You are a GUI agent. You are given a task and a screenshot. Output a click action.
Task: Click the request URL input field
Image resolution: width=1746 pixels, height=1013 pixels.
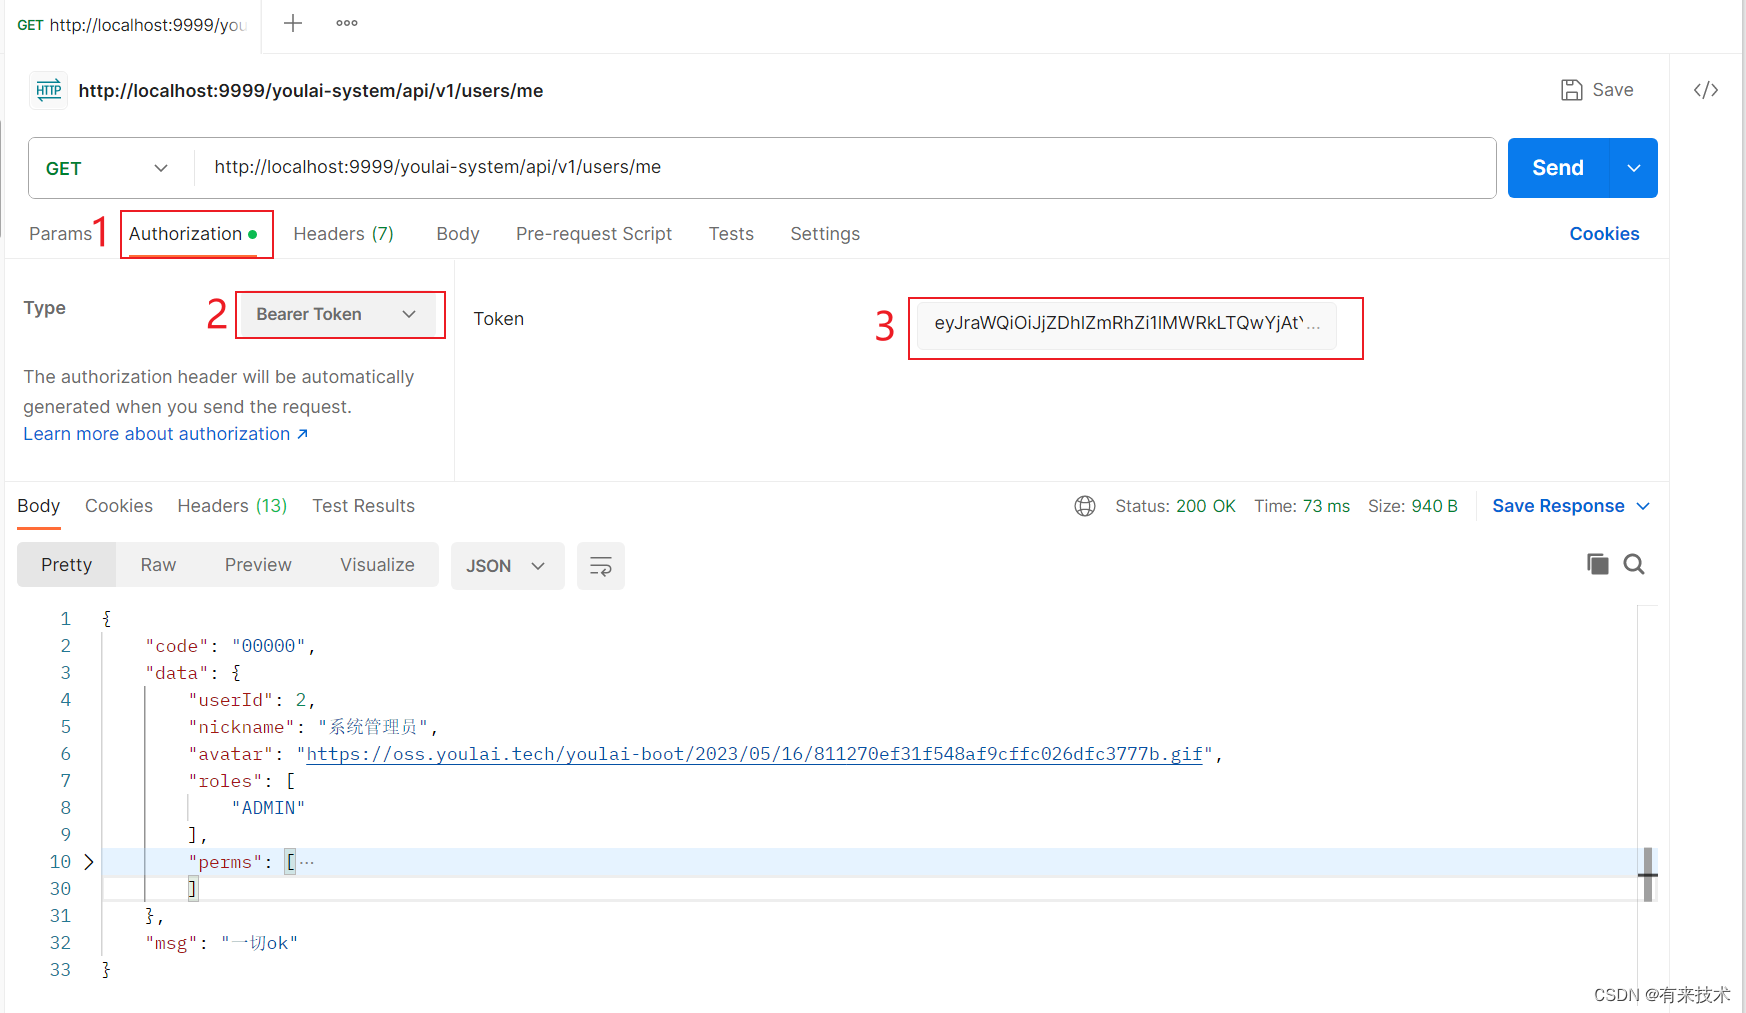[x=845, y=168]
